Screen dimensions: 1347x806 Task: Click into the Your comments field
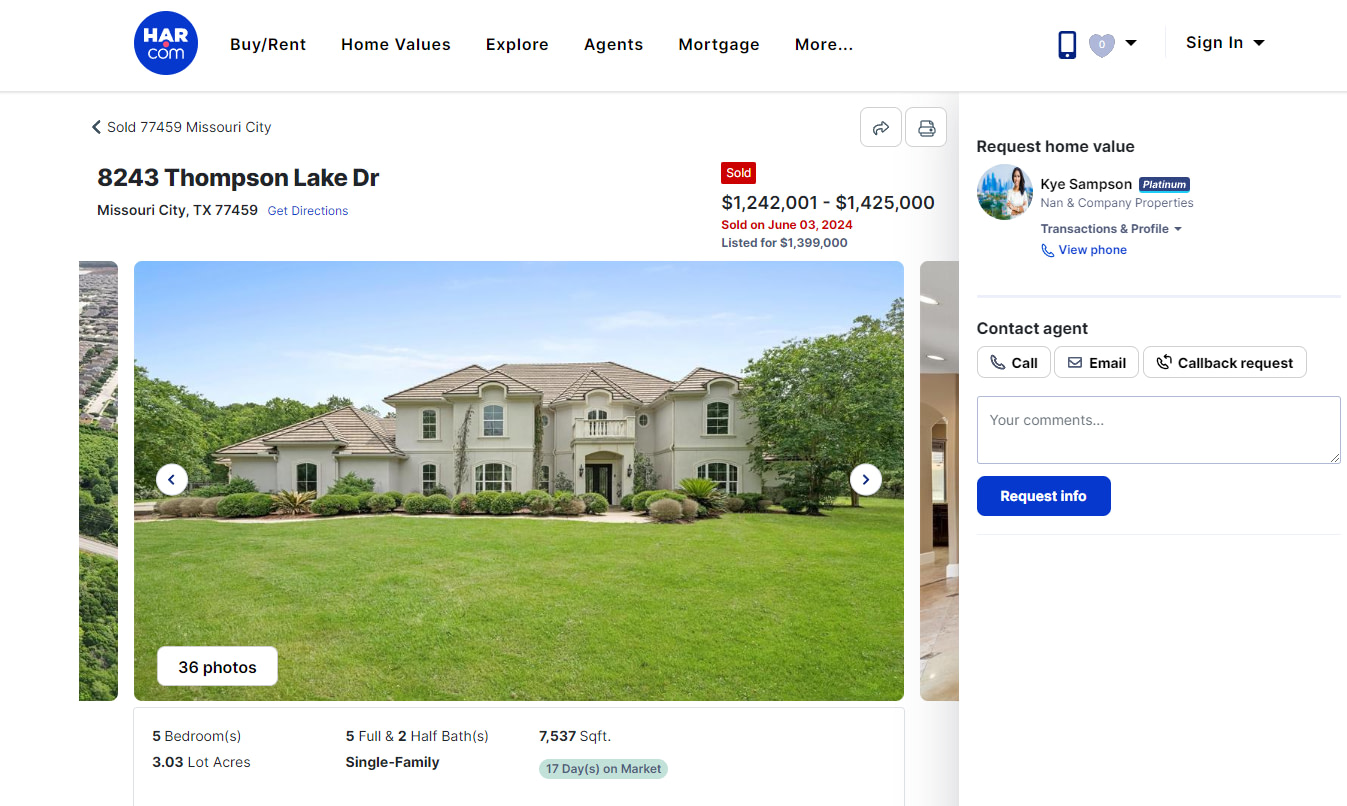(x=1158, y=430)
